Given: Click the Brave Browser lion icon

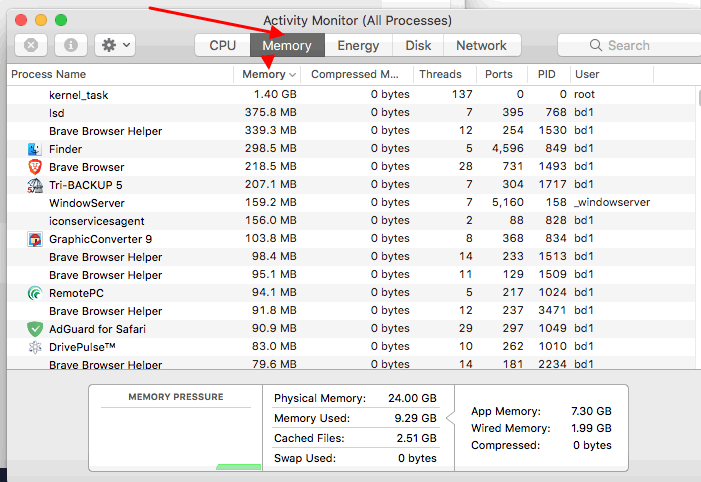Looking at the screenshot, I should pos(35,167).
